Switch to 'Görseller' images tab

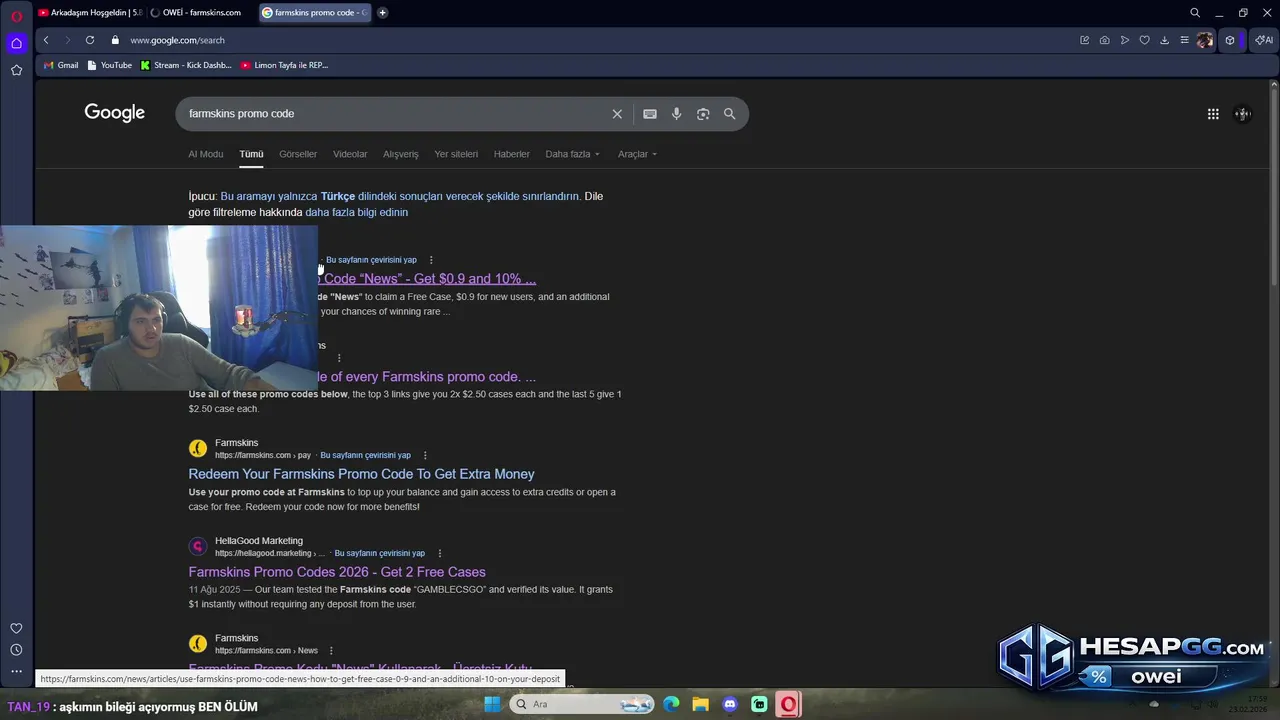298,154
